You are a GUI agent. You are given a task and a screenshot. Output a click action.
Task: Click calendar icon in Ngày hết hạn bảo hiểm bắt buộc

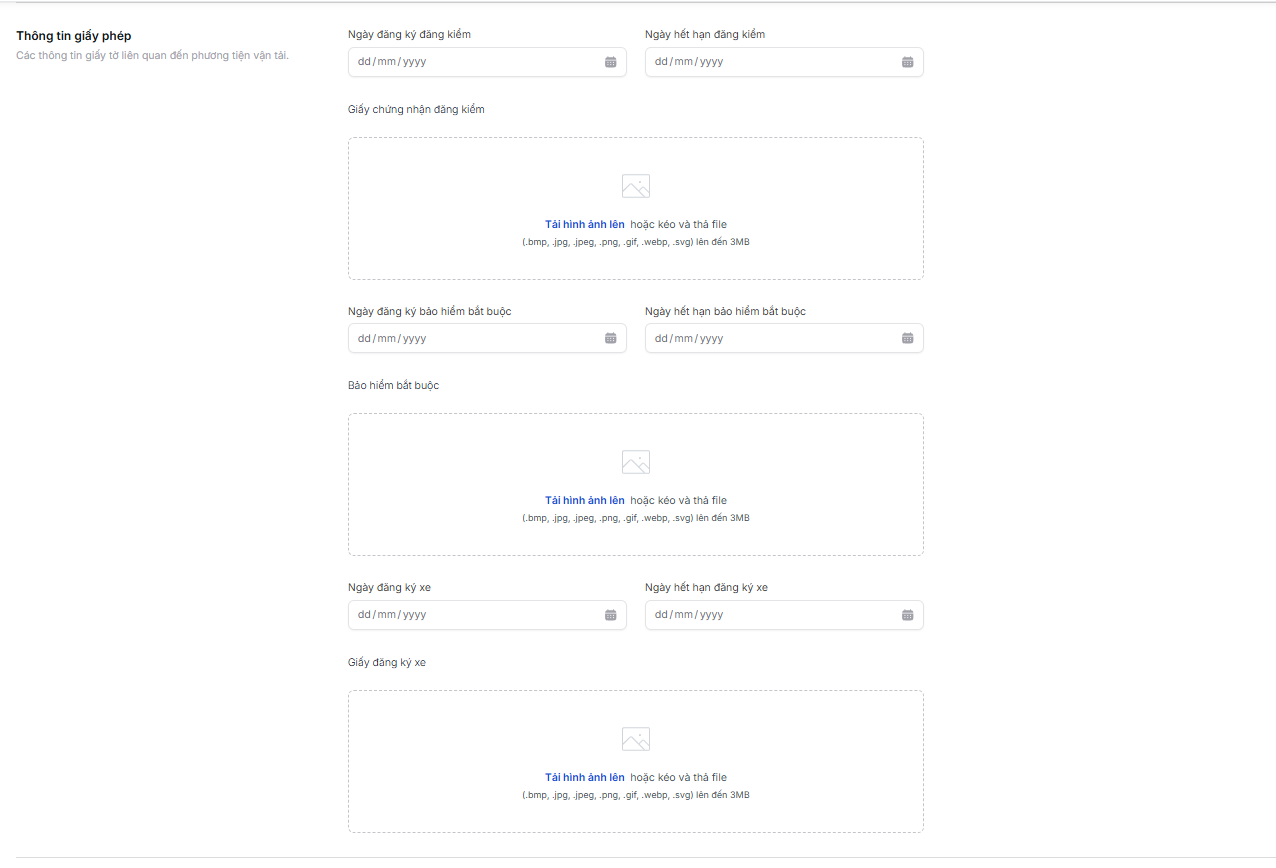[907, 338]
